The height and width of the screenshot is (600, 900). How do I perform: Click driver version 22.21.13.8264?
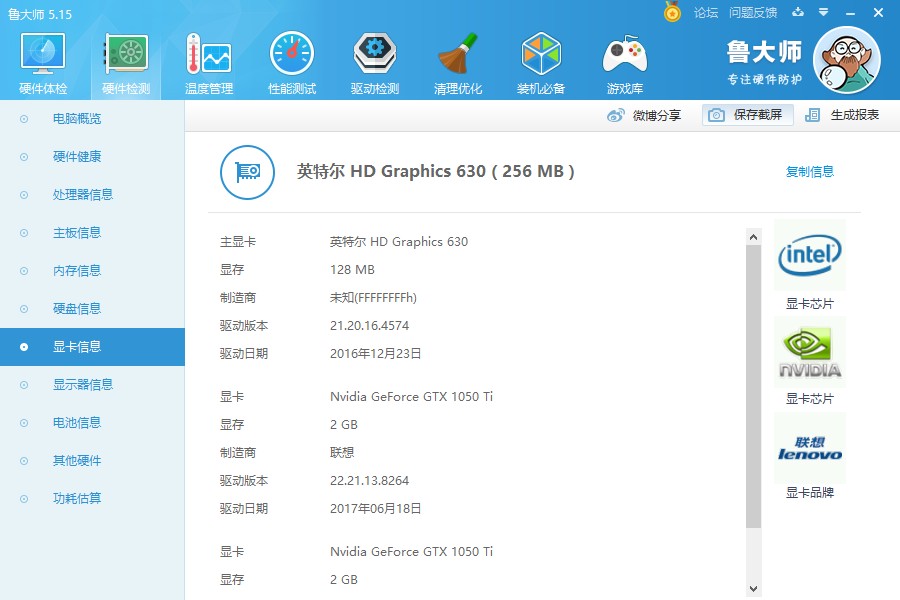tap(369, 481)
